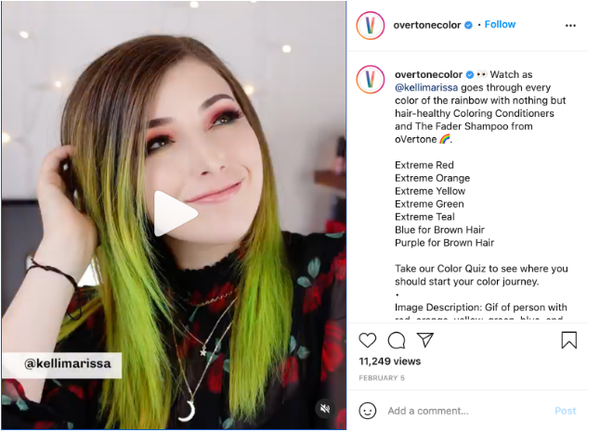
Task: Follow the overtonecolor account
Action: point(500,24)
